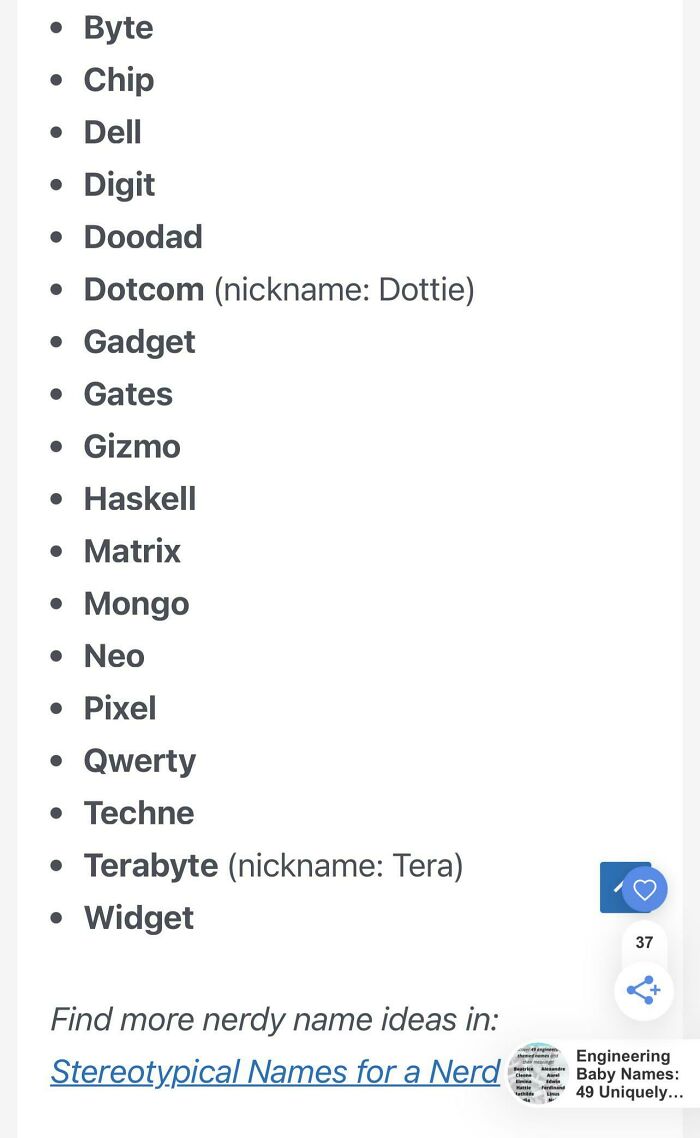Select the name Haskell

pyautogui.click(x=139, y=498)
